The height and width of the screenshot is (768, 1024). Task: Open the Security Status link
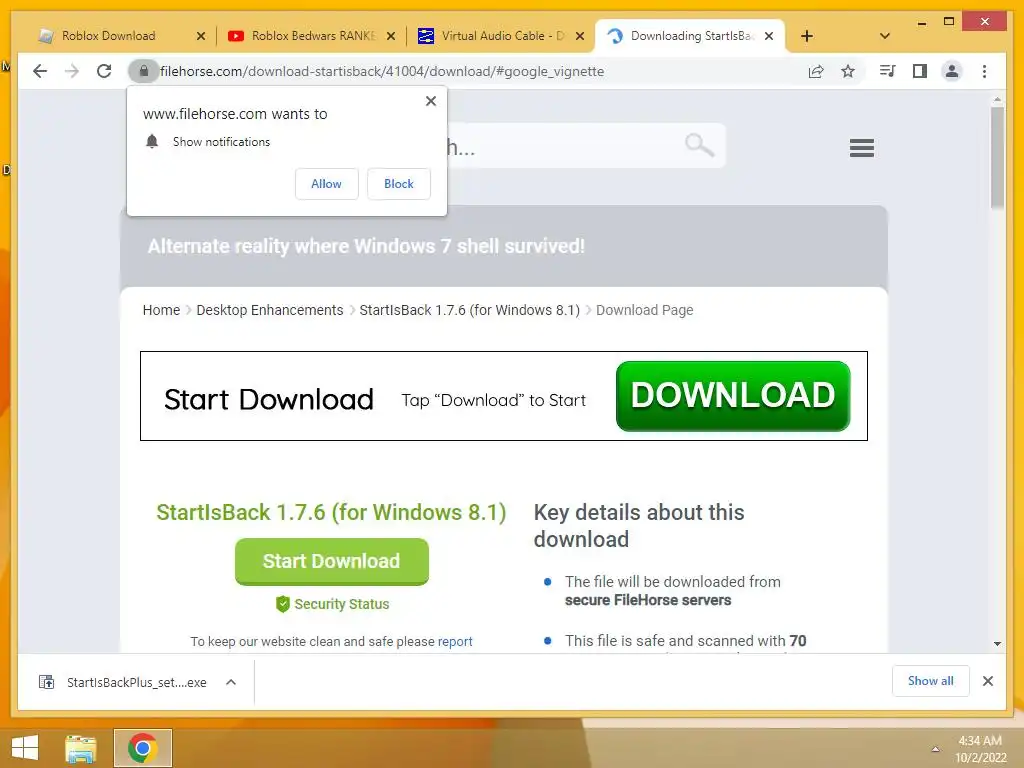(x=342, y=604)
